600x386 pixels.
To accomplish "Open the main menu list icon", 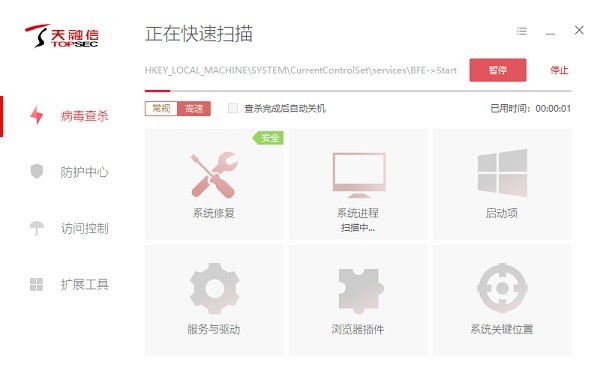I will 522,31.
